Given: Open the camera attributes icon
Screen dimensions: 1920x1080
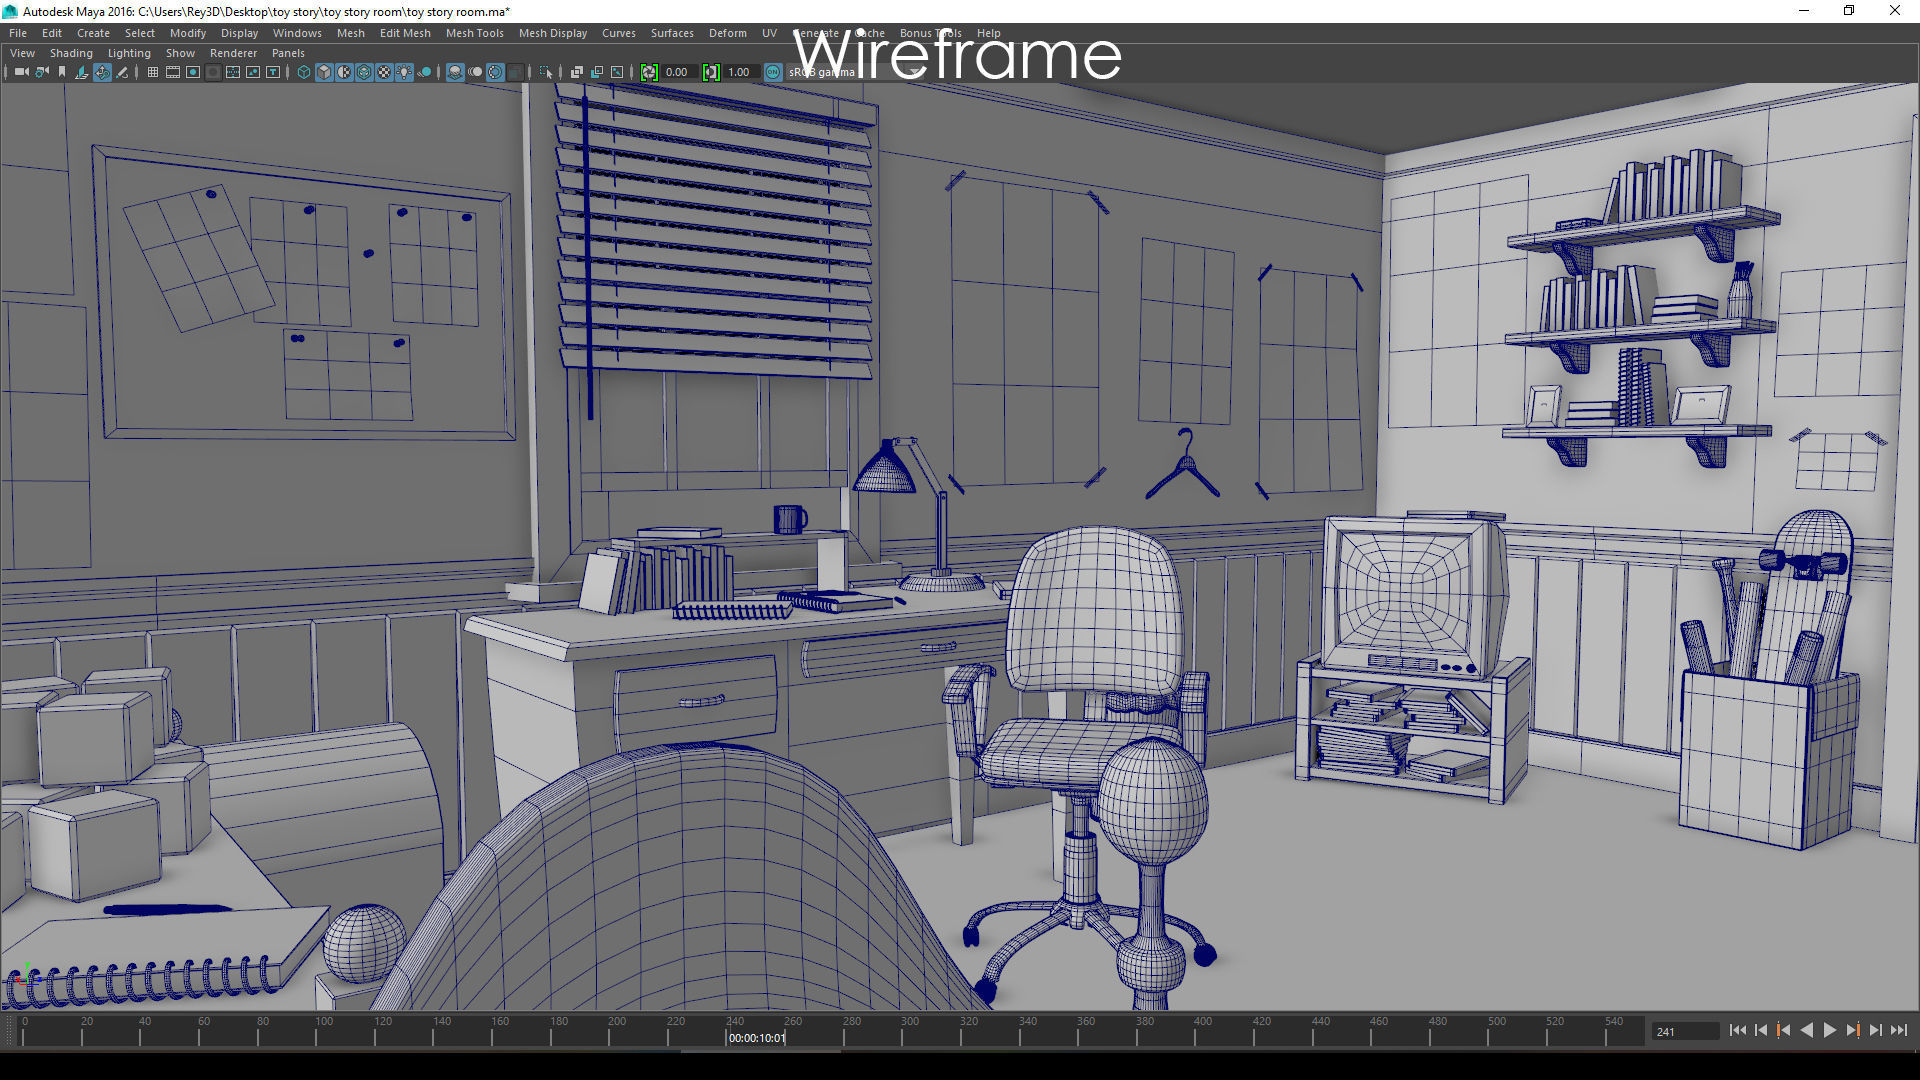Looking at the screenshot, I should point(42,72).
